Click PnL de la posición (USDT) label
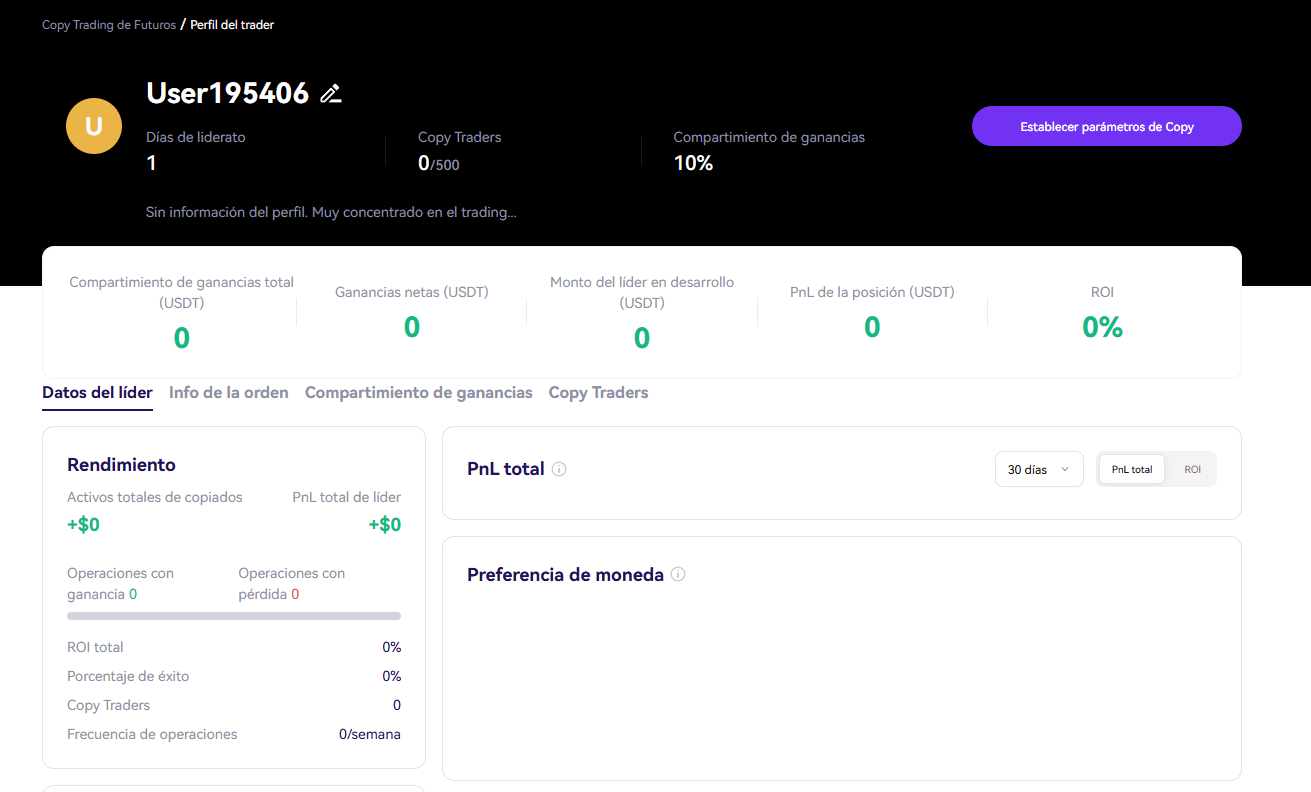The height and width of the screenshot is (792, 1311). tap(872, 292)
